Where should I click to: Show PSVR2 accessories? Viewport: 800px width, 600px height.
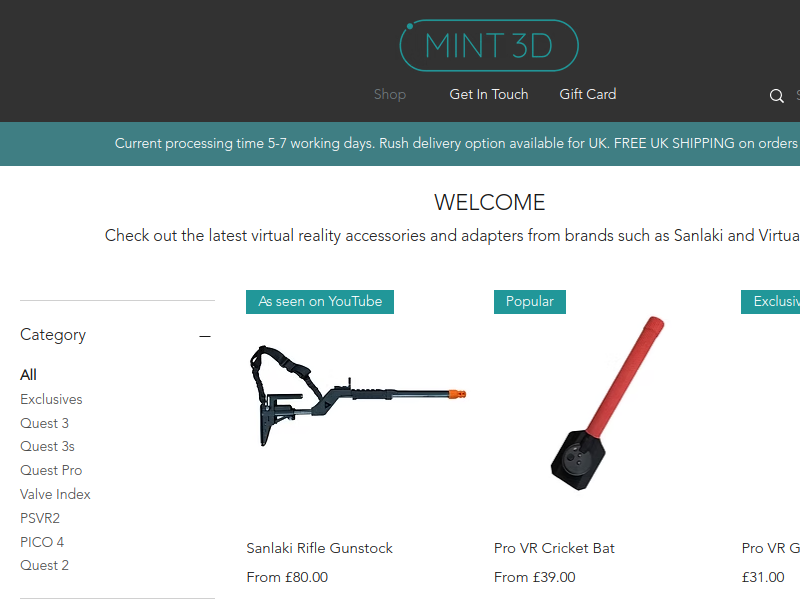coord(40,518)
